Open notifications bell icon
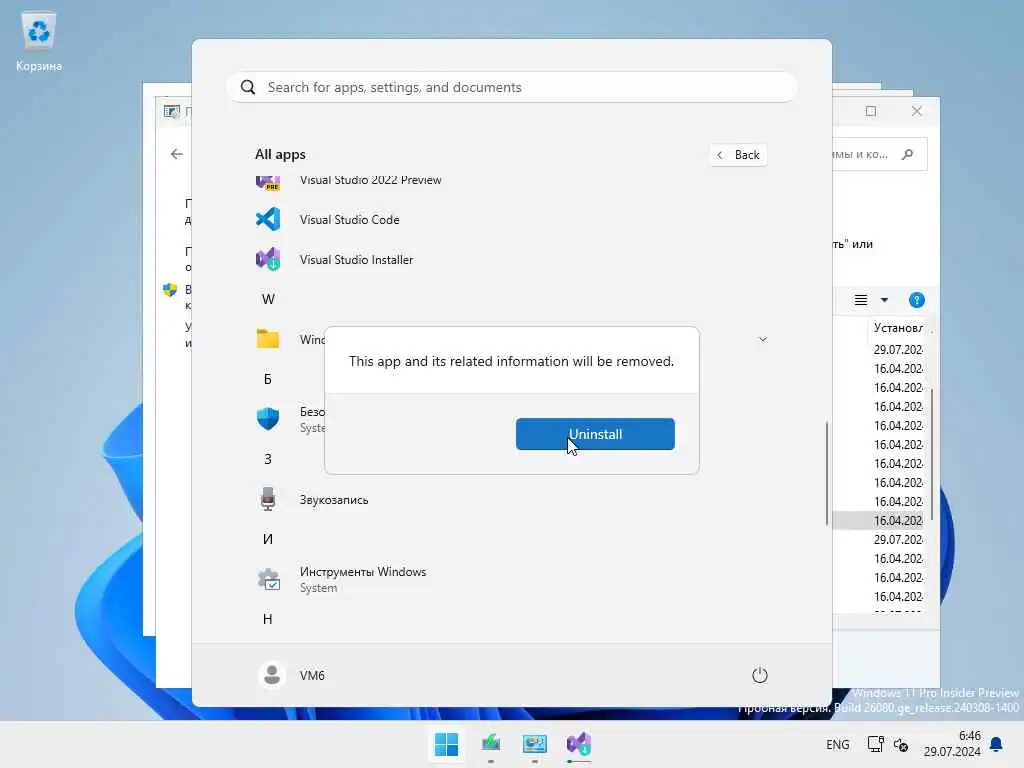The image size is (1024, 768). coord(997,744)
